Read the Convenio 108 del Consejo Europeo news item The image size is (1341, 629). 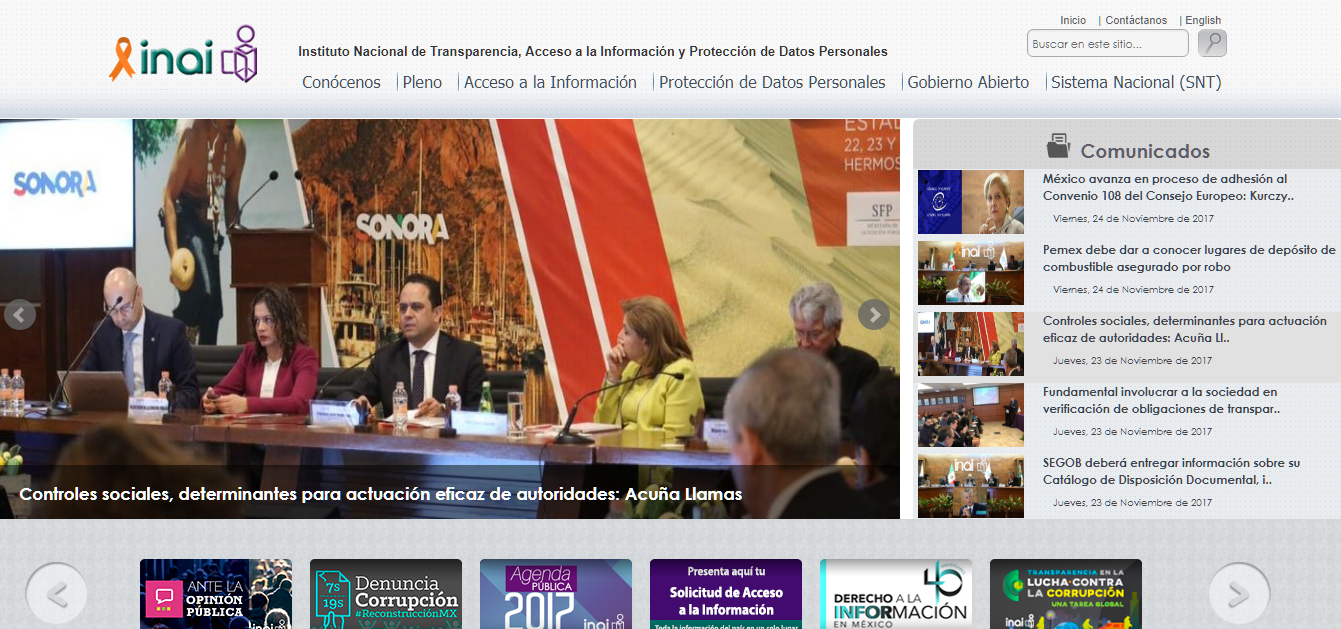pos(1168,188)
